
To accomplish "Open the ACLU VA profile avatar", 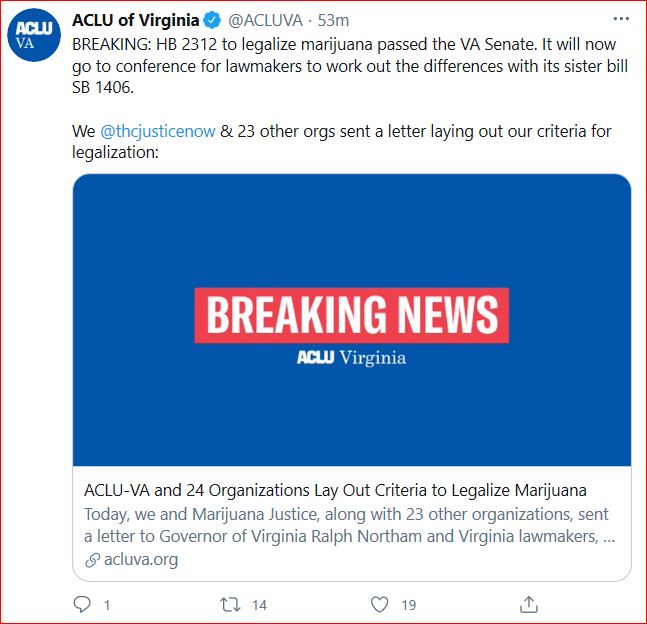I will click(34, 35).
